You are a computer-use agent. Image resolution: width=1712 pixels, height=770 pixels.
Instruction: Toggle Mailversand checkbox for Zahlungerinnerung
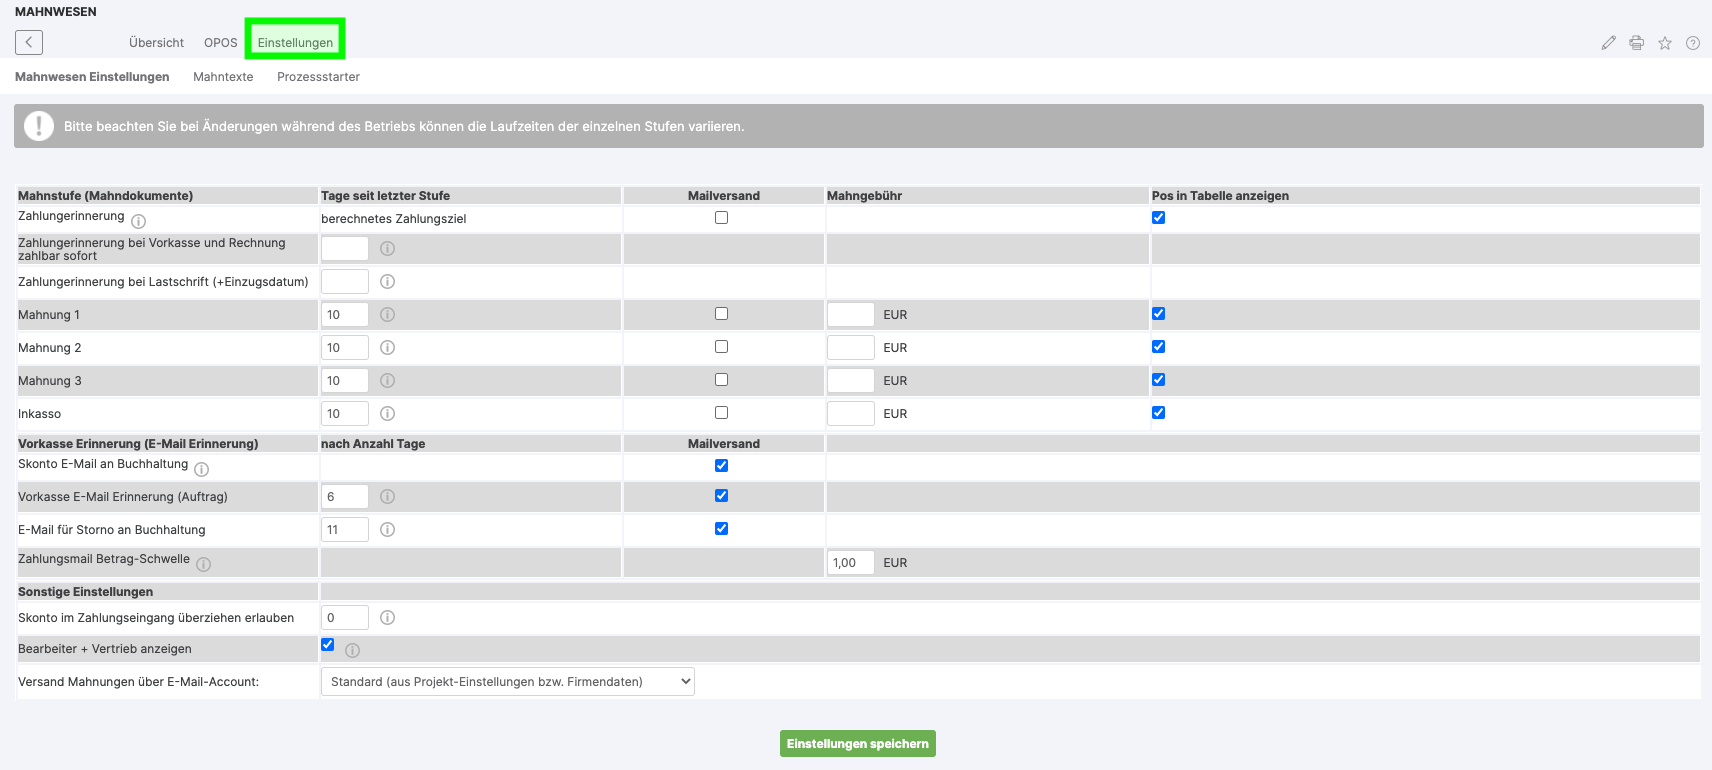click(x=721, y=218)
